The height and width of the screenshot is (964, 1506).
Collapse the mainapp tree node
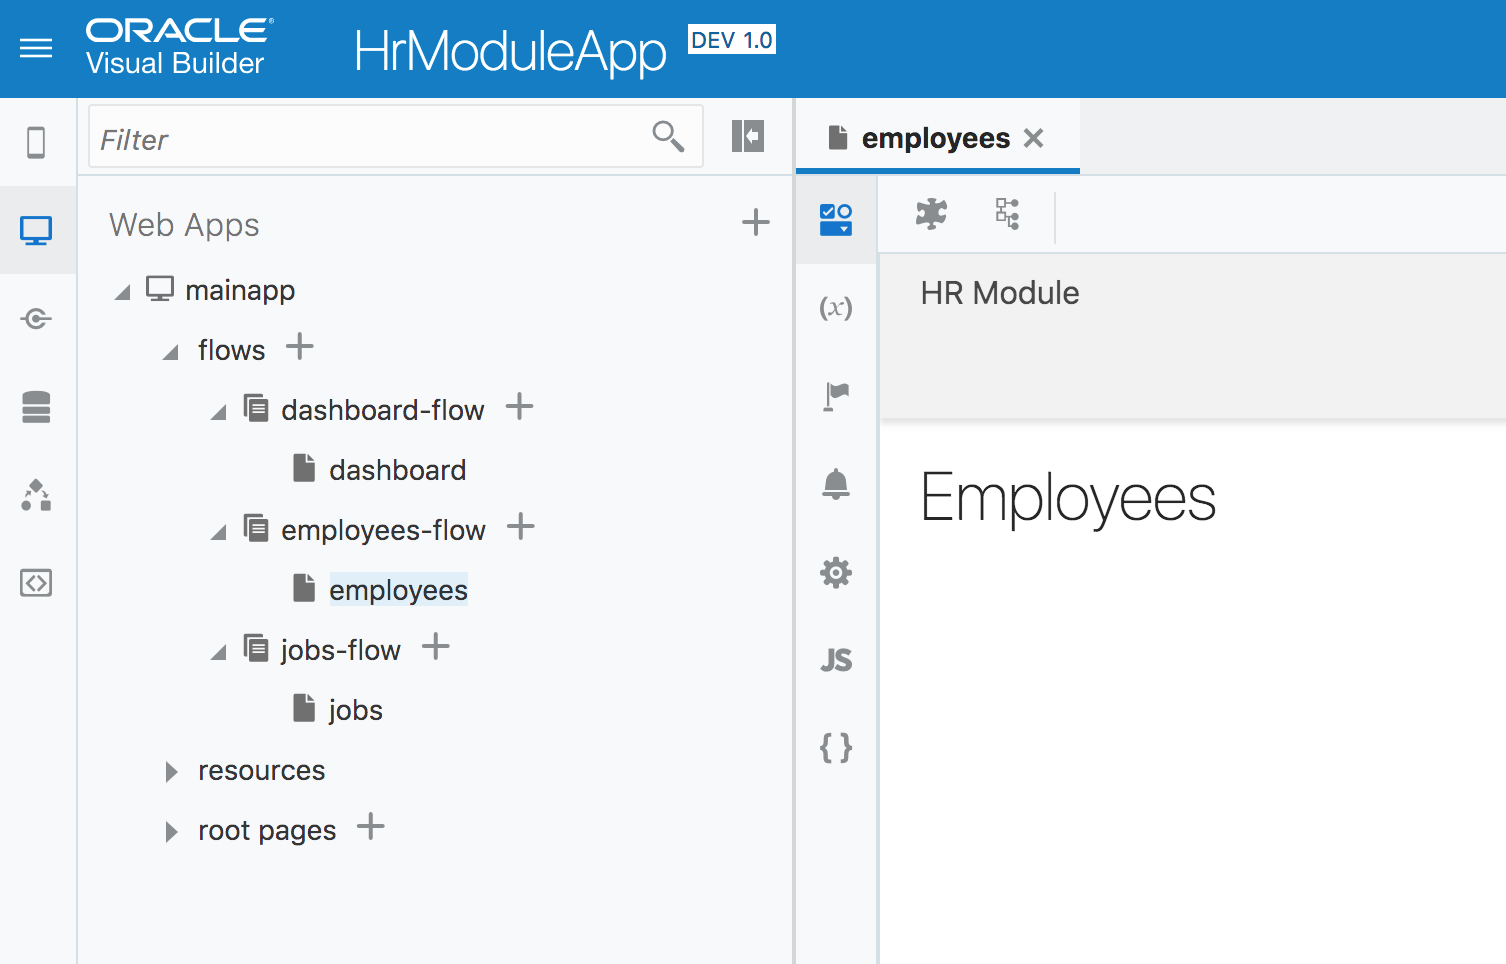[x=123, y=293]
